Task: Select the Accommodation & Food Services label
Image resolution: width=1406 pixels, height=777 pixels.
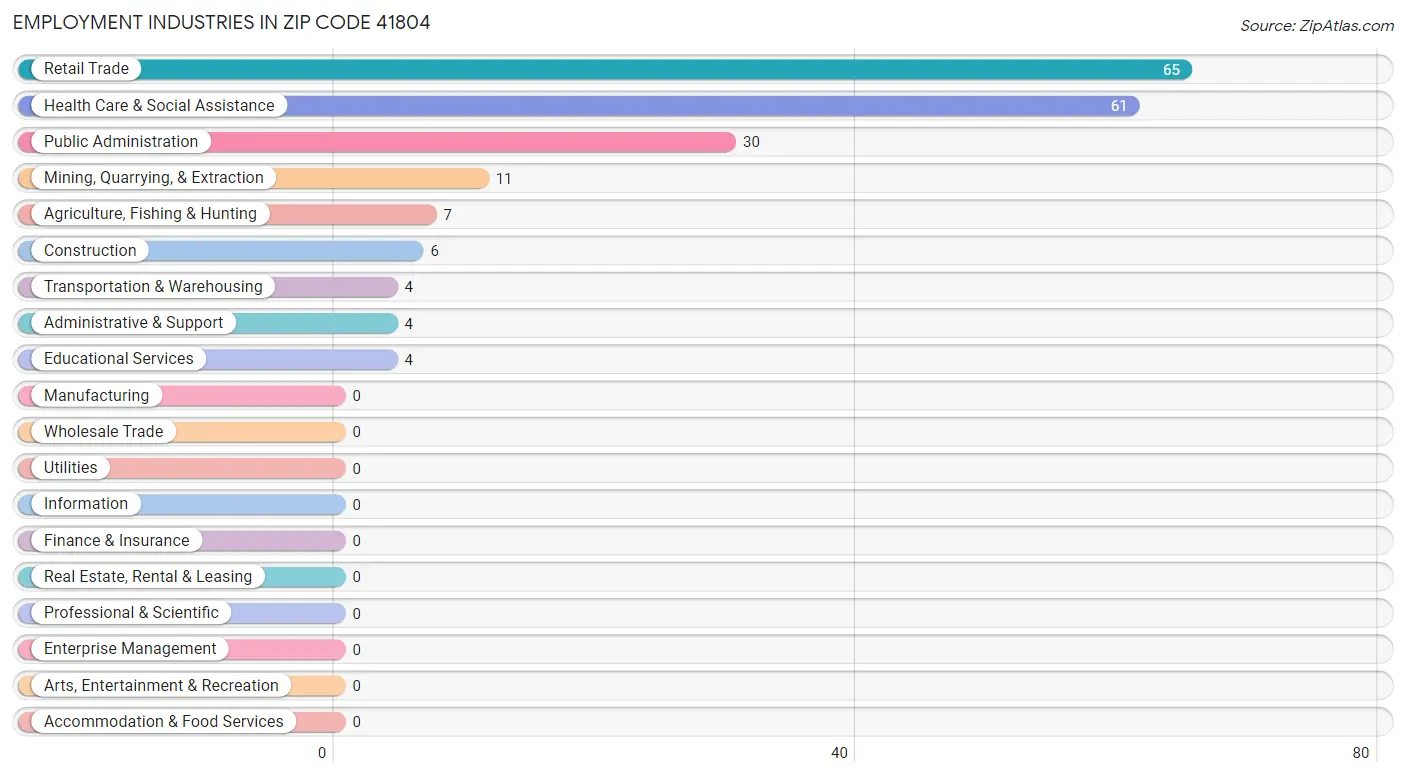Action: 164,721
